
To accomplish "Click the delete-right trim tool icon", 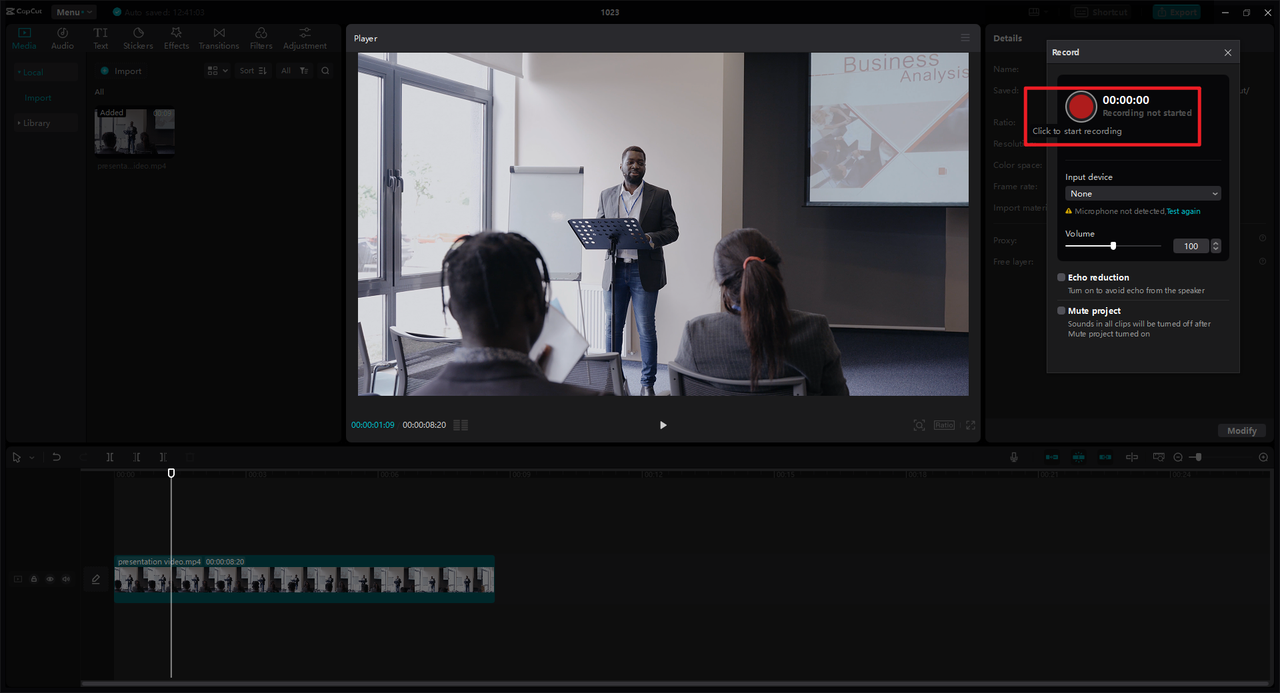I will (x=163, y=457).
